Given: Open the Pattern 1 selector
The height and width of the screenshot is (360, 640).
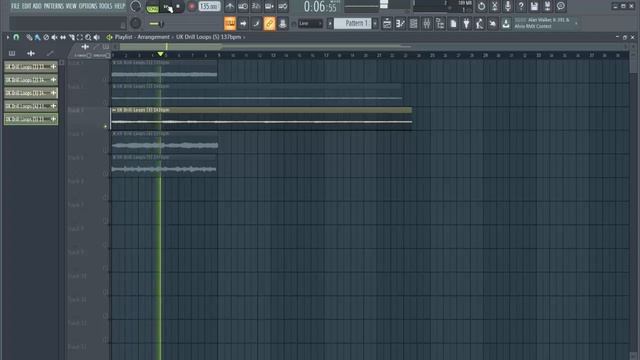Looking at the screenshot, I should pyautogui.click(x=353, y=24).
